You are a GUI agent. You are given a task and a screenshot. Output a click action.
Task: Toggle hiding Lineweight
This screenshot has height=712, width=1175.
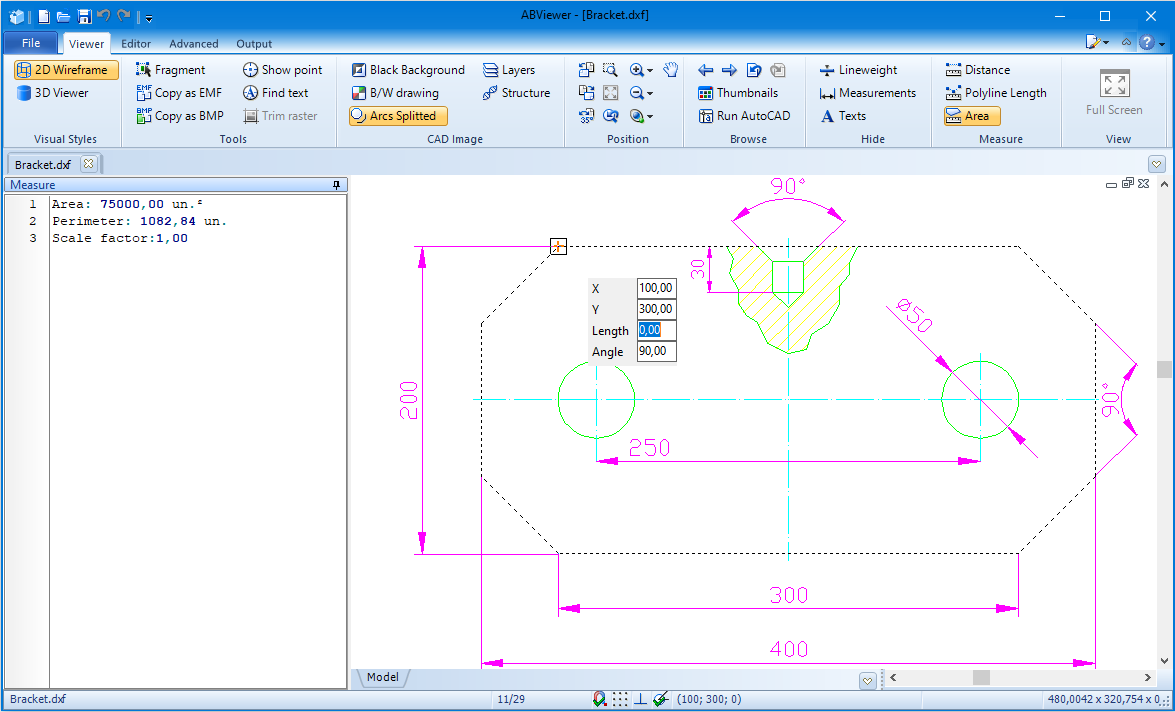click(x=858, y=70)
